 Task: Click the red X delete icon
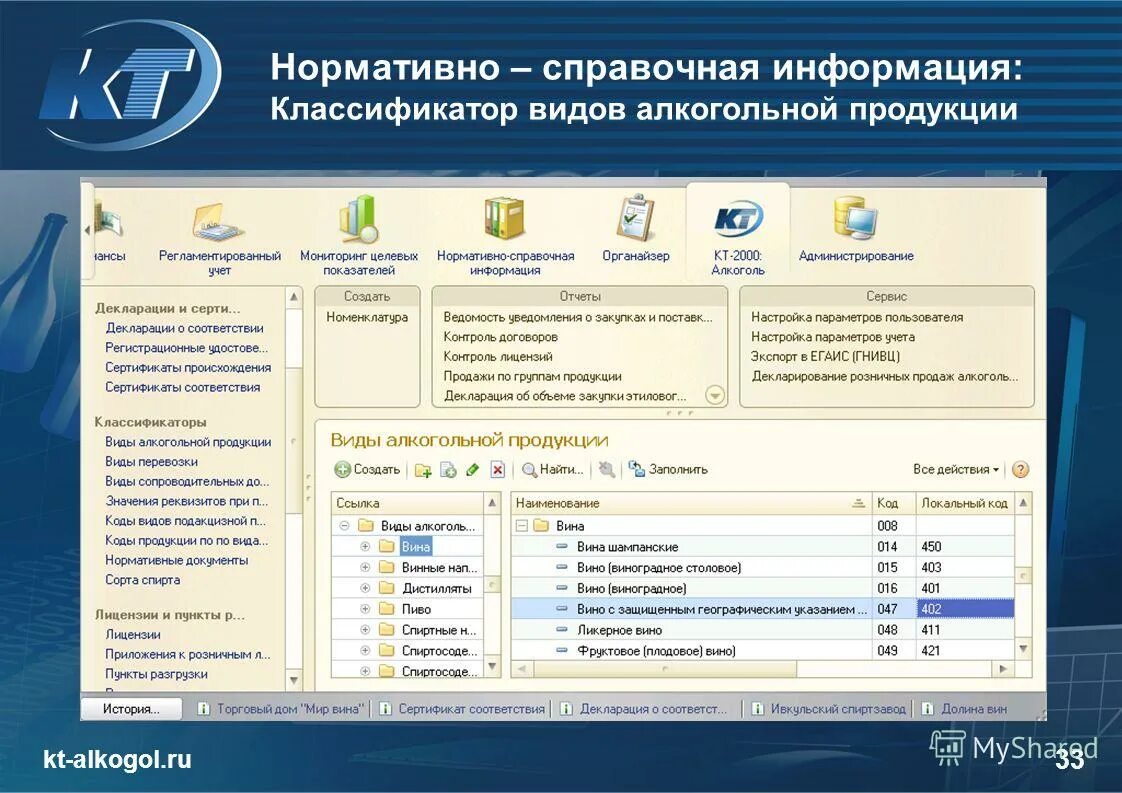point(496,469)
